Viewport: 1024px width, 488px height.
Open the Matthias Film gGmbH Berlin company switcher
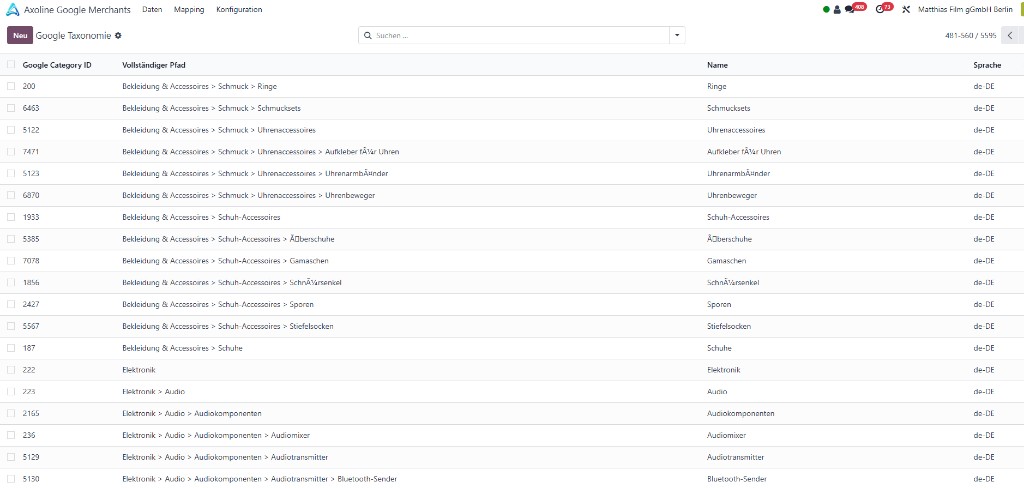965,10
